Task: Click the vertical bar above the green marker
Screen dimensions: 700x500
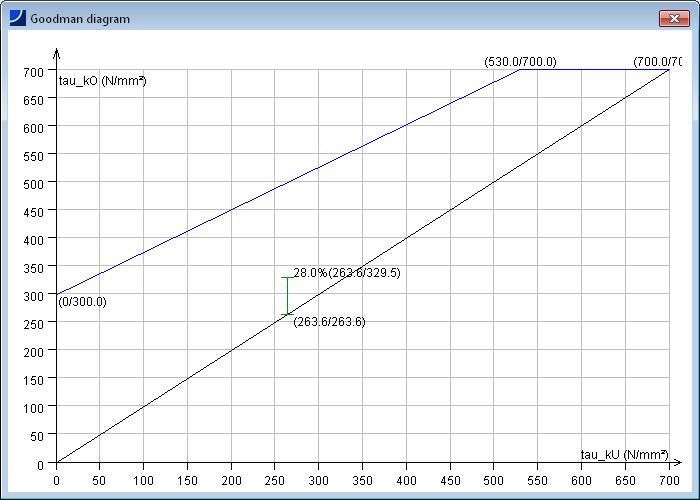Action: click(287, 295)
